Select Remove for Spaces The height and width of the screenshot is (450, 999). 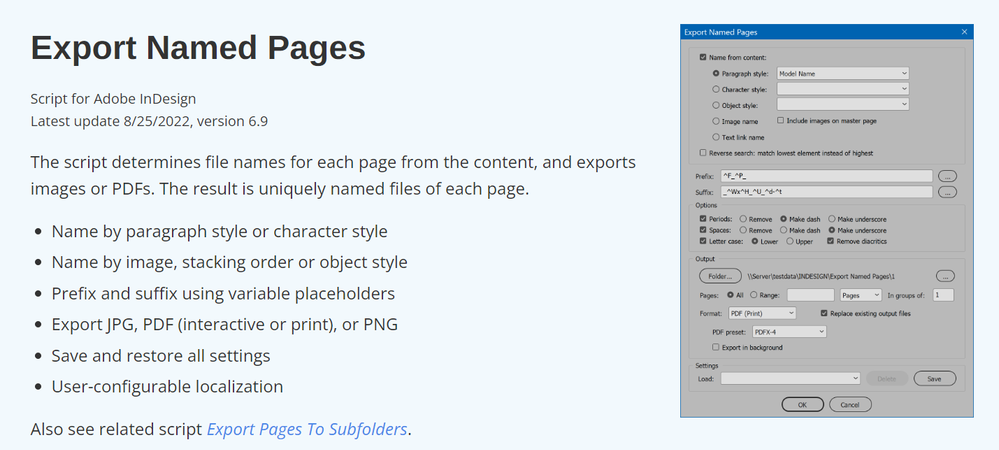click(744, 230)
